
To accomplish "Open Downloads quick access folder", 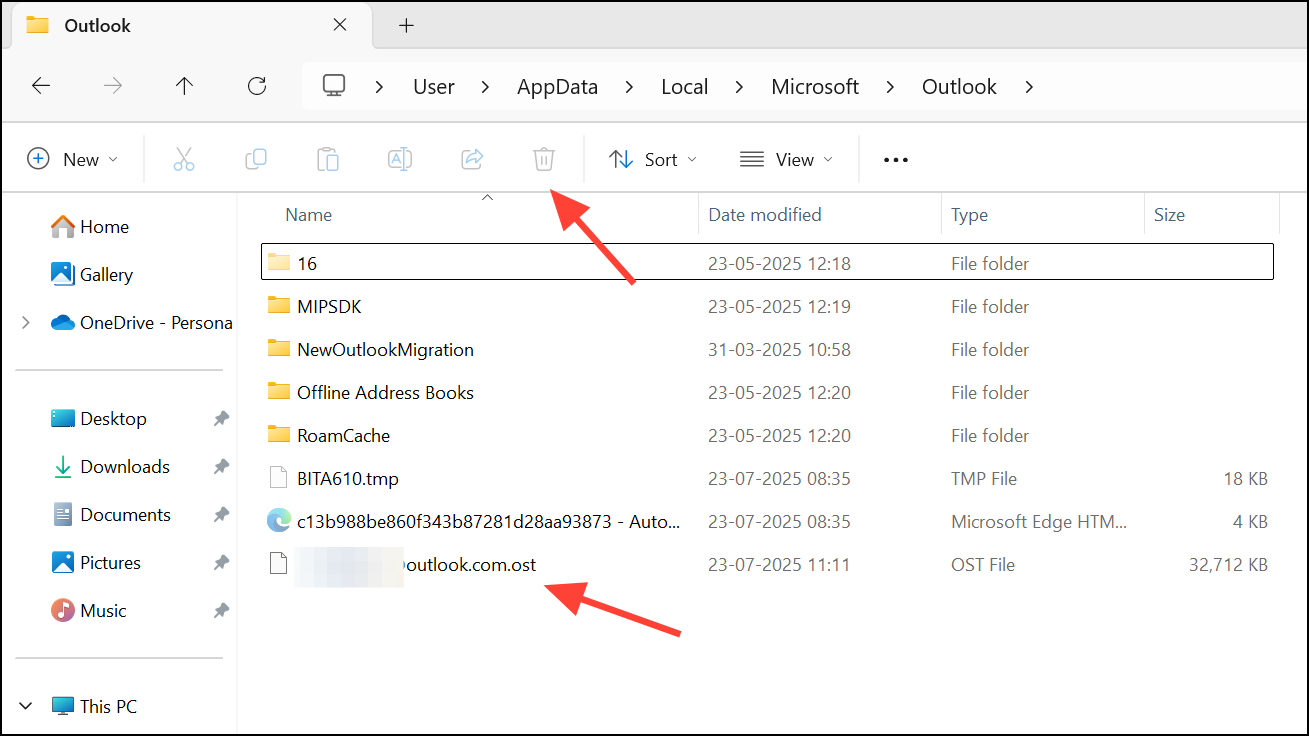I will [x=111, y=466].
